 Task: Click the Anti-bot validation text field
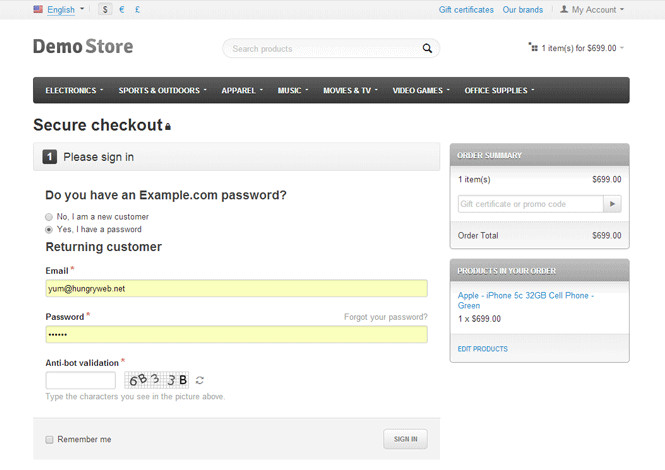tap(81, 380)
